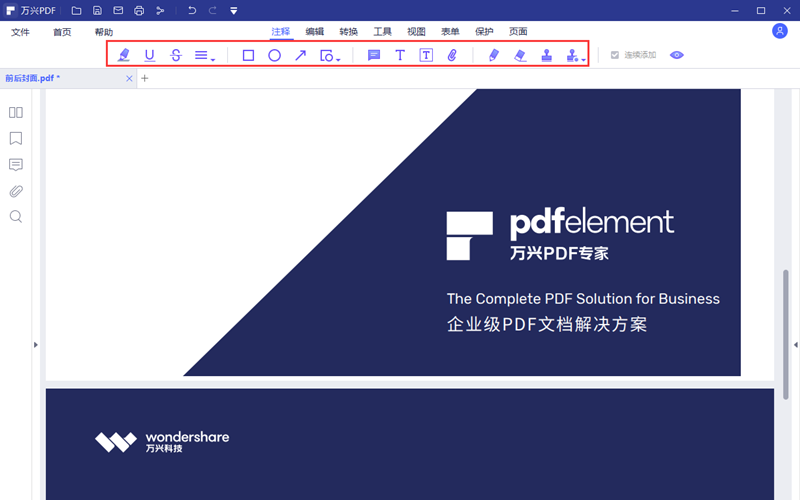
Task: Add a sticky note comment
Action: click(x=374, y=55)
